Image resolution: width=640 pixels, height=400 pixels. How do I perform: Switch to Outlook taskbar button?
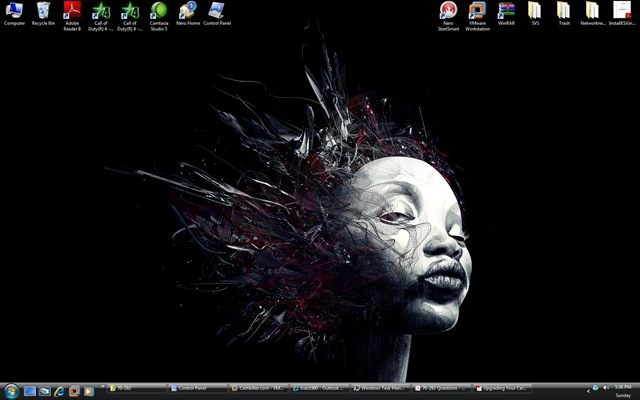coord(320,388)
